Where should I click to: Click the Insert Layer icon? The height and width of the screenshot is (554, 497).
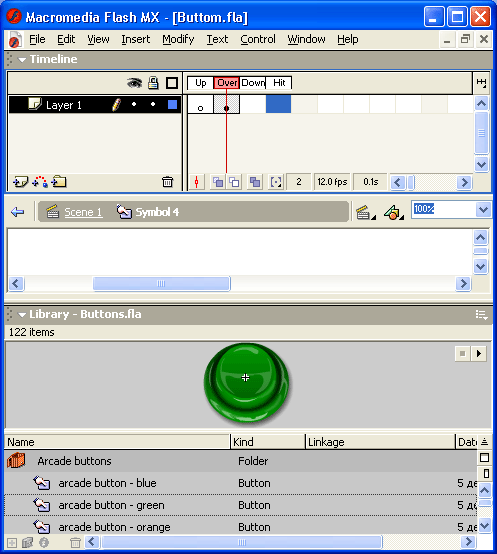[20, 182]
